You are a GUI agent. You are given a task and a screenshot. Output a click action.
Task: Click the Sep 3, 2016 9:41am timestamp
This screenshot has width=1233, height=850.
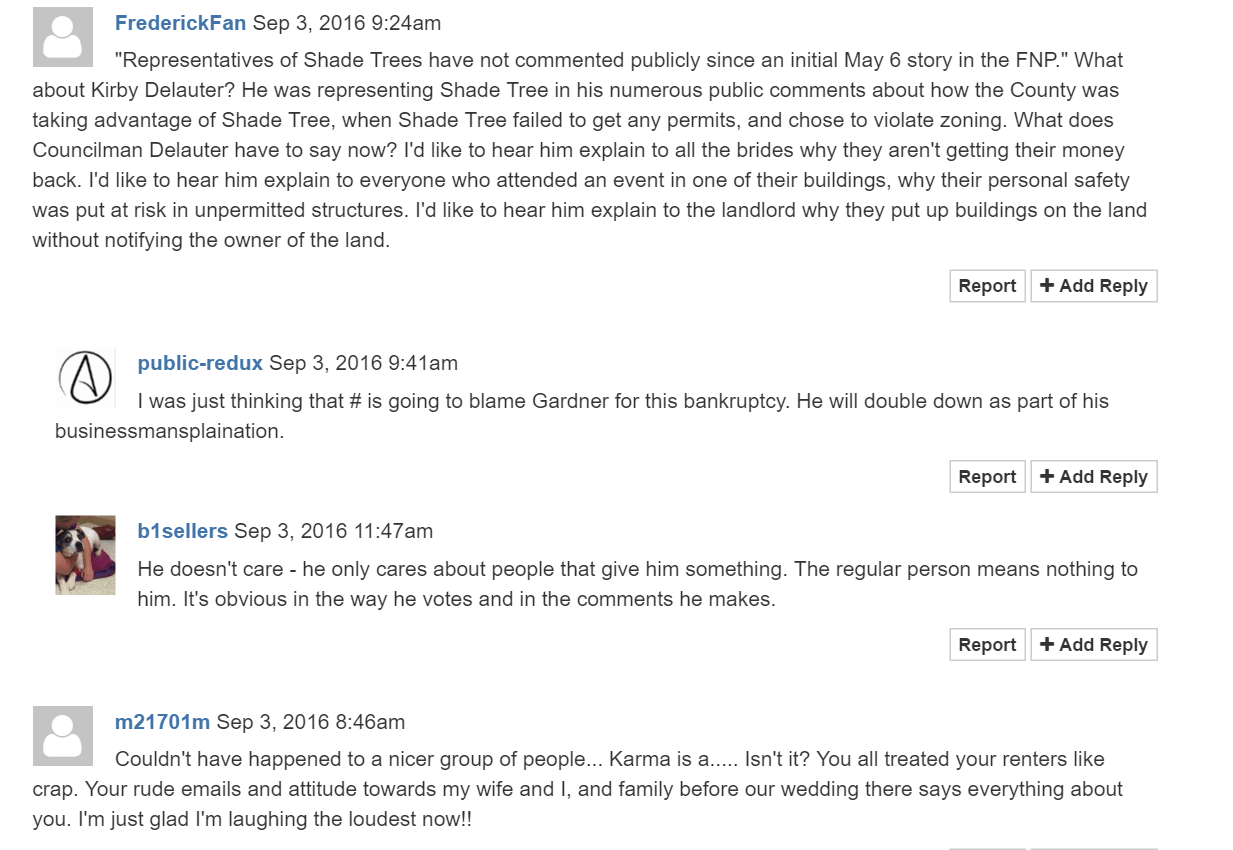pos(363,363)
